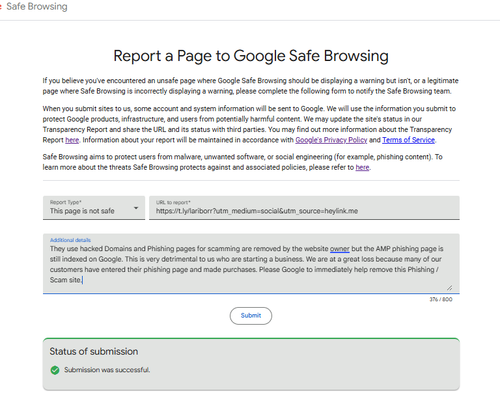Open the Report Type dropdown
The image size is (500, 400).
point(94,208)
